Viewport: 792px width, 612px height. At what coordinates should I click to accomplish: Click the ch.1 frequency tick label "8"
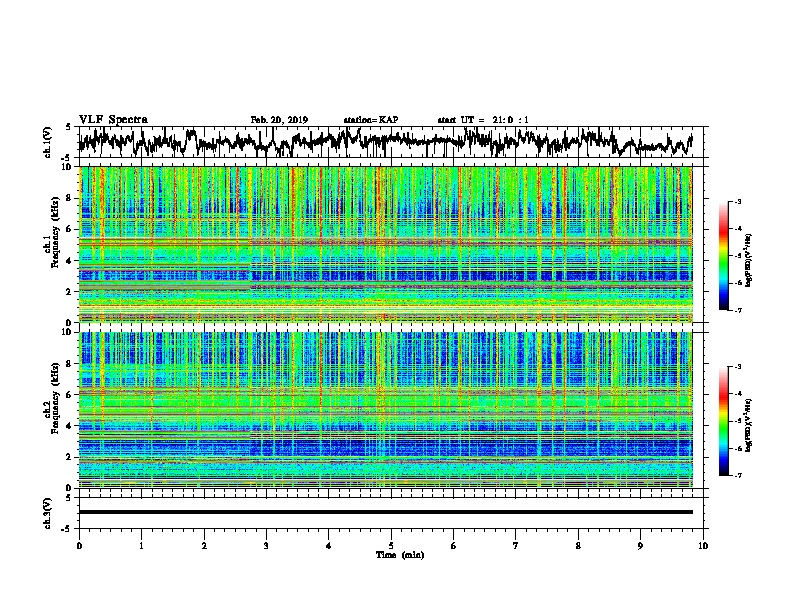coord(70,198)
